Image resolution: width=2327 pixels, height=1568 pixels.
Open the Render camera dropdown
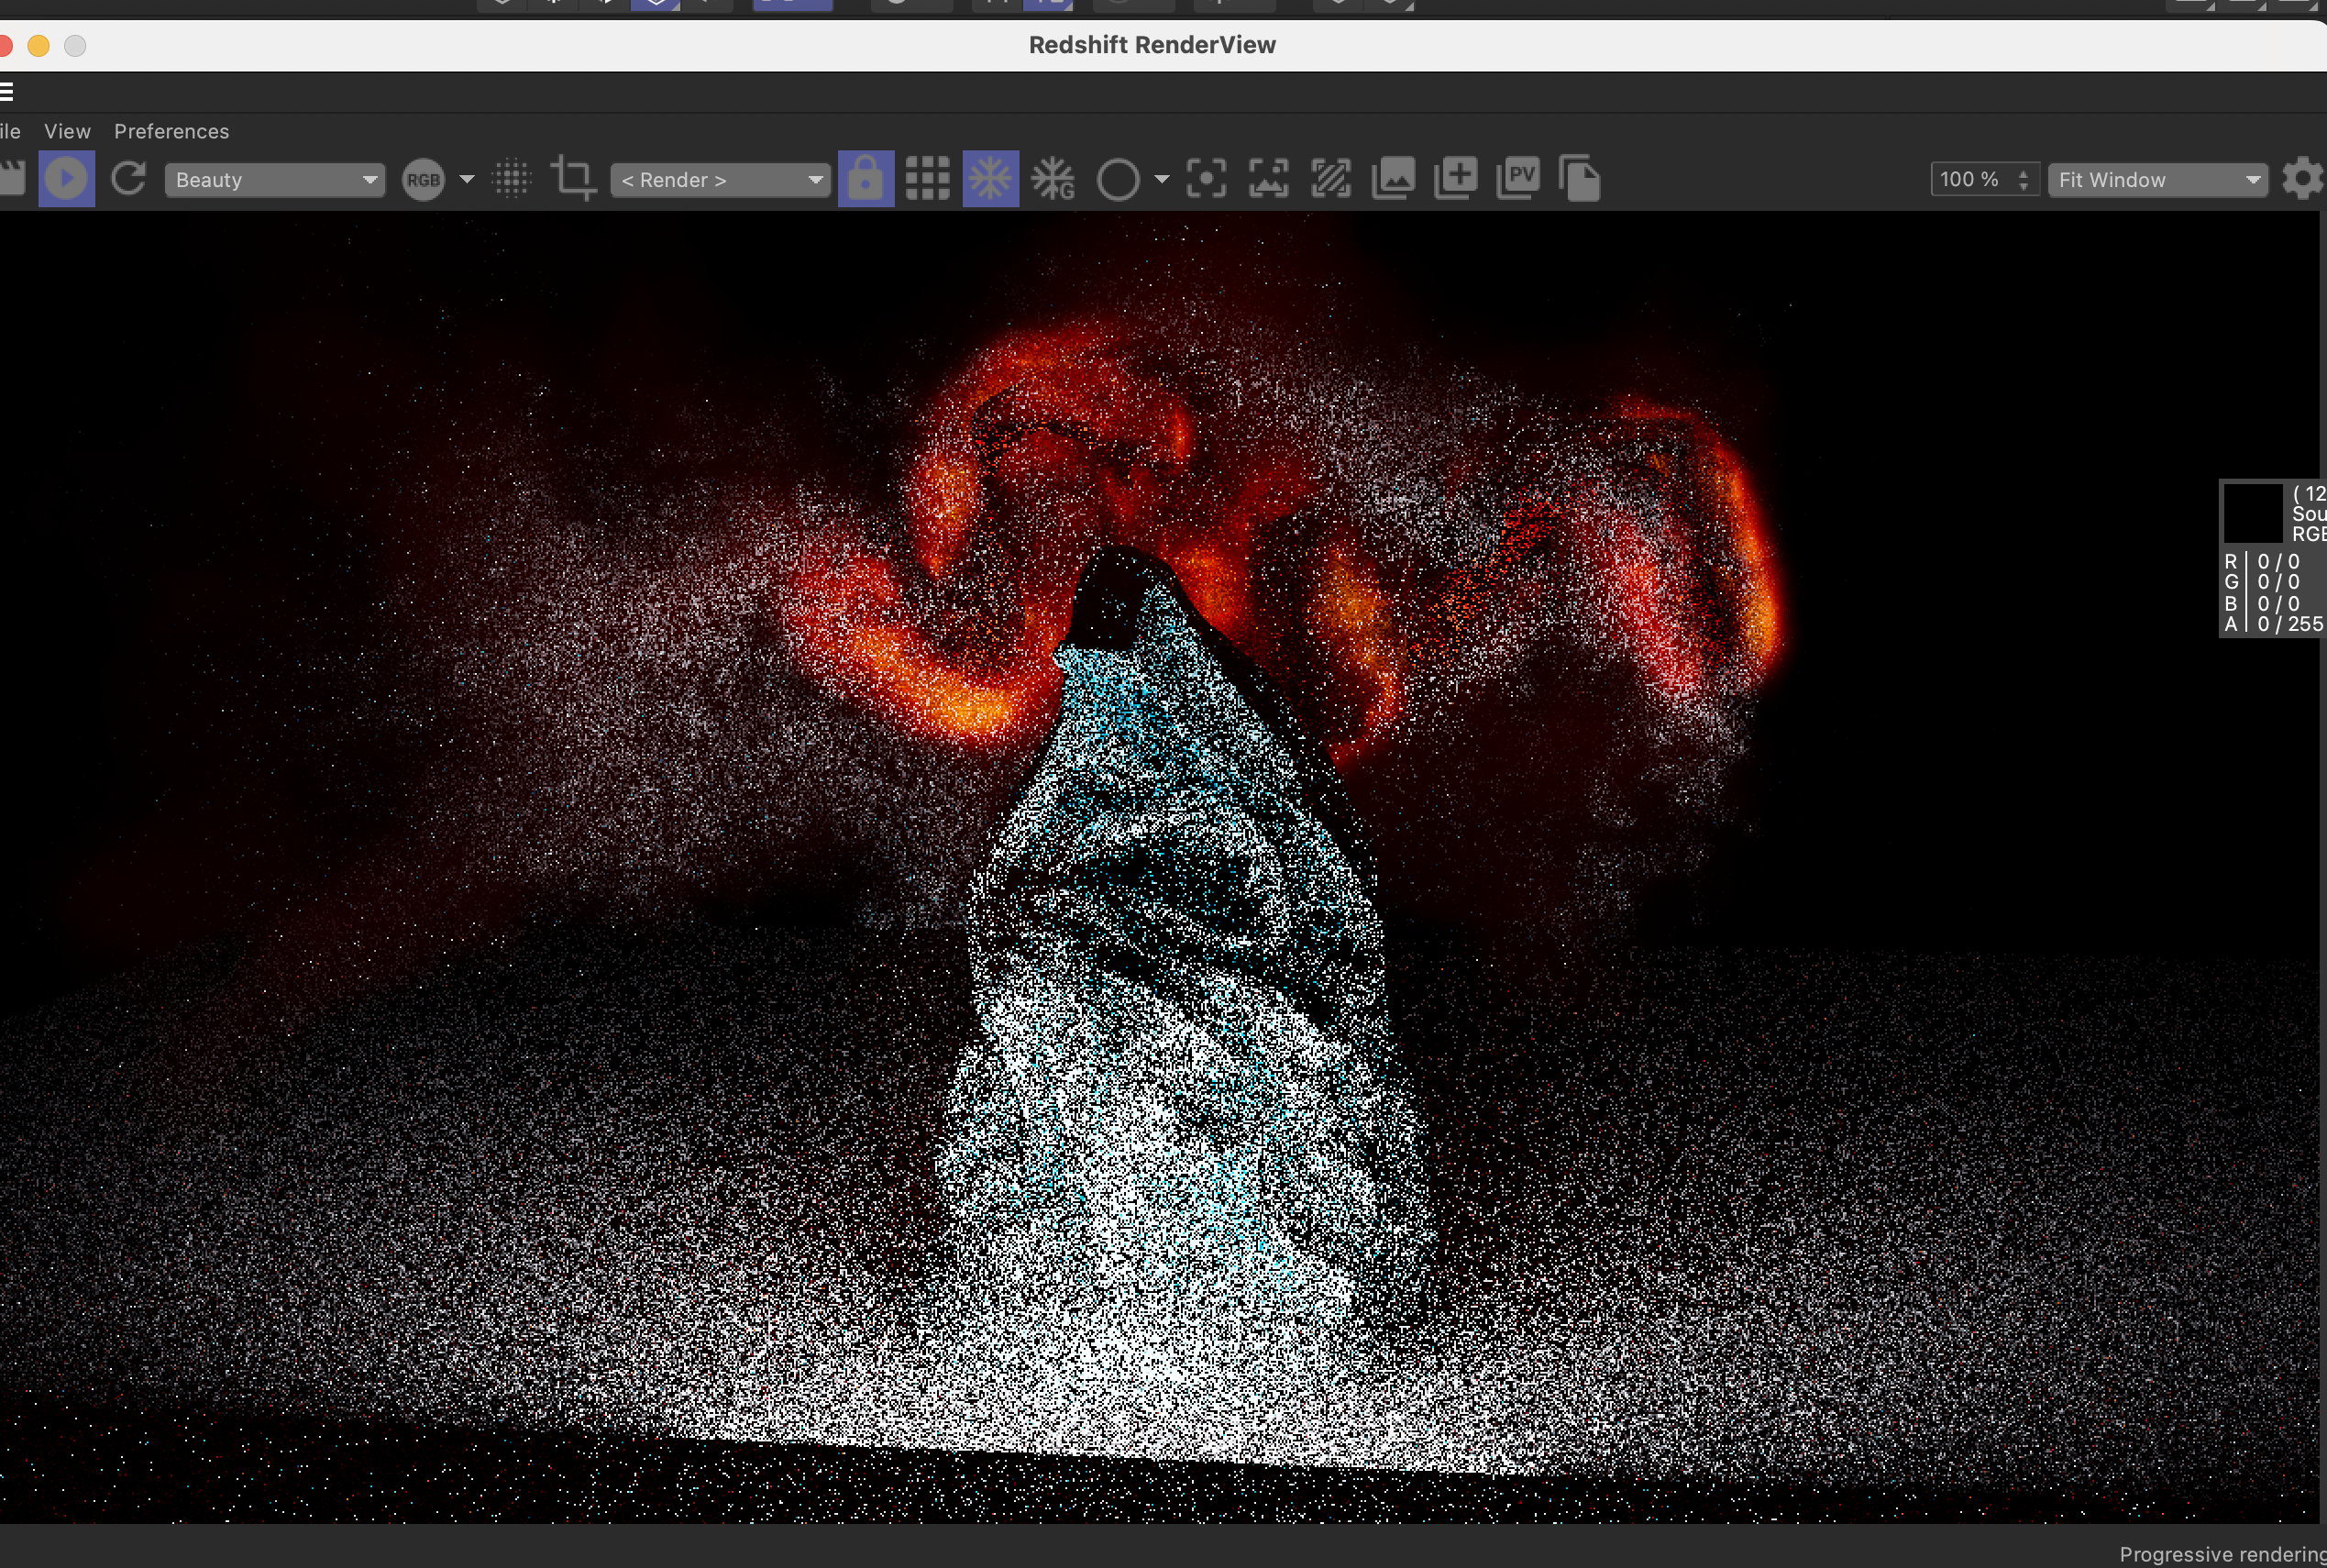(x=720, y=180)
